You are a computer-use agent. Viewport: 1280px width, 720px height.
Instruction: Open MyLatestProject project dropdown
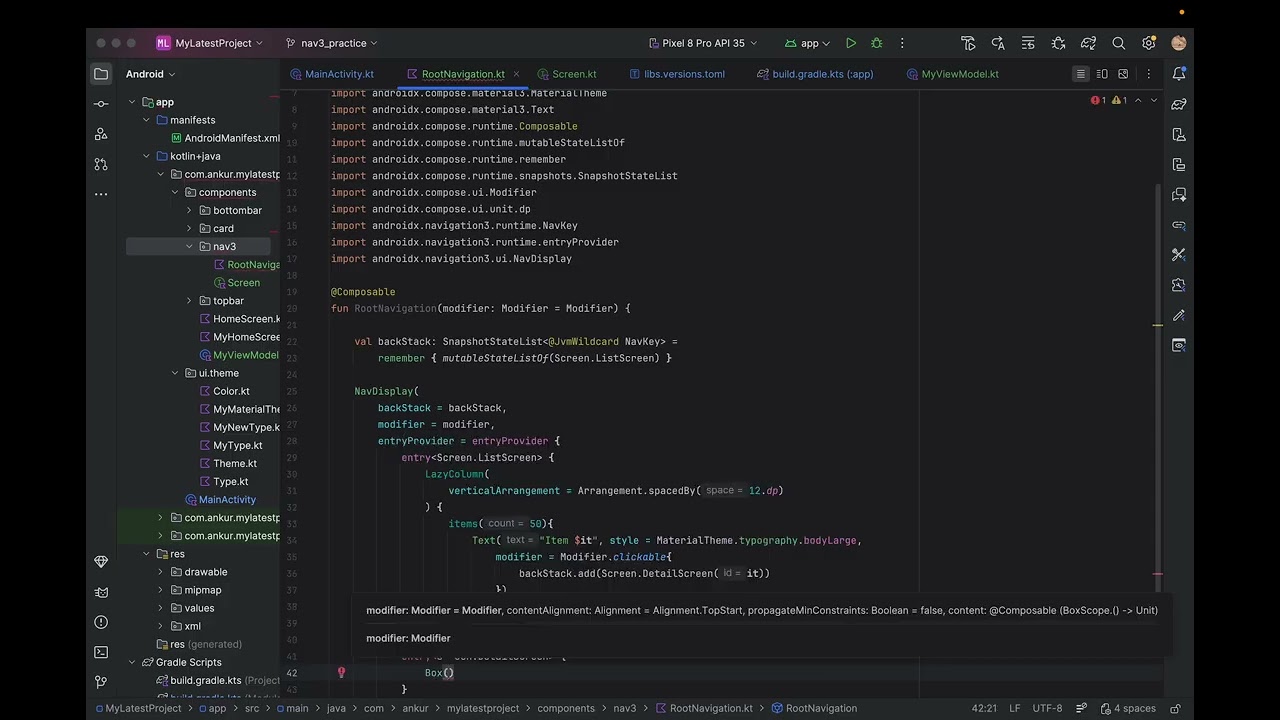pyautogui.click(x=210, y=43)
